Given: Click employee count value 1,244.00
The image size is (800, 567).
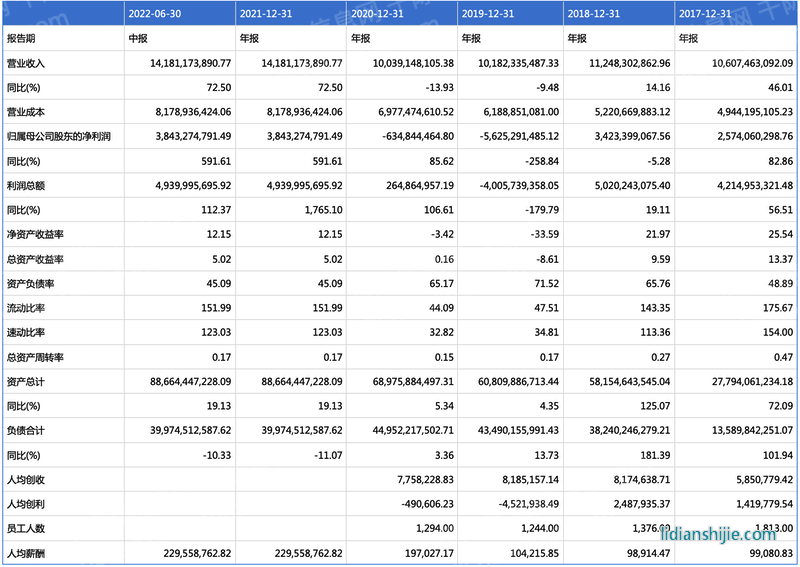Looking at the screenshot, I should 540,528.
